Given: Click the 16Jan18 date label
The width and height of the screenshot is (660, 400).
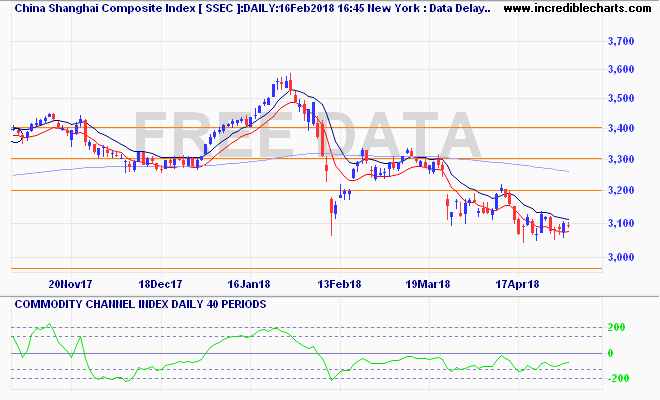Looking at the screenshot, I should (249, 284).
